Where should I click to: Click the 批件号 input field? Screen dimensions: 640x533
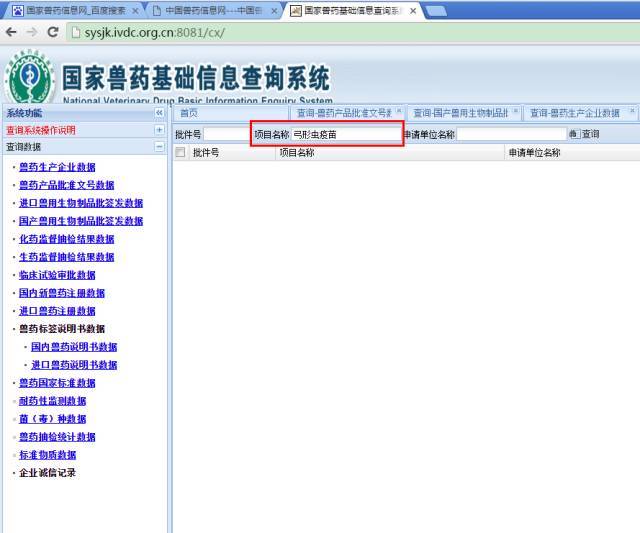[x=226, y=134]
